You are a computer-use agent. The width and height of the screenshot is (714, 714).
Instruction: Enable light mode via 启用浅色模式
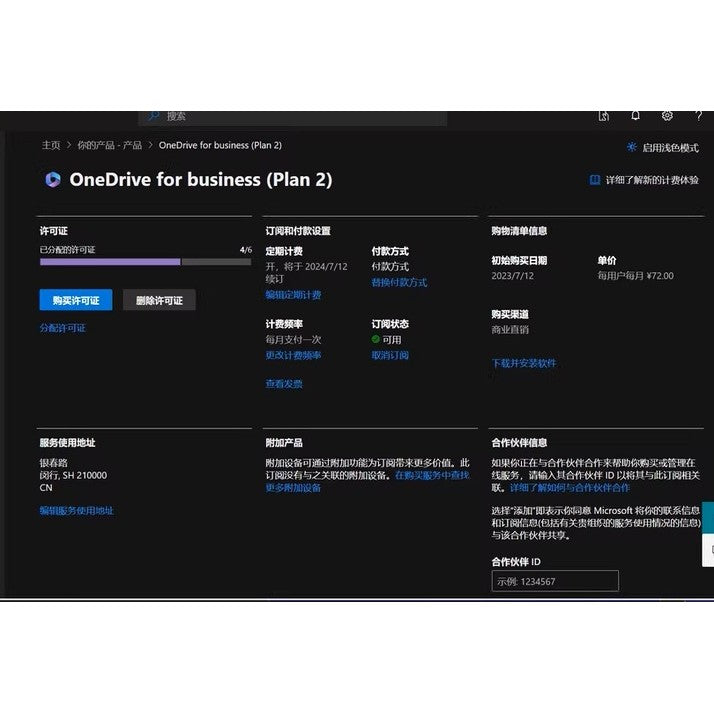(x=670, y=148)
